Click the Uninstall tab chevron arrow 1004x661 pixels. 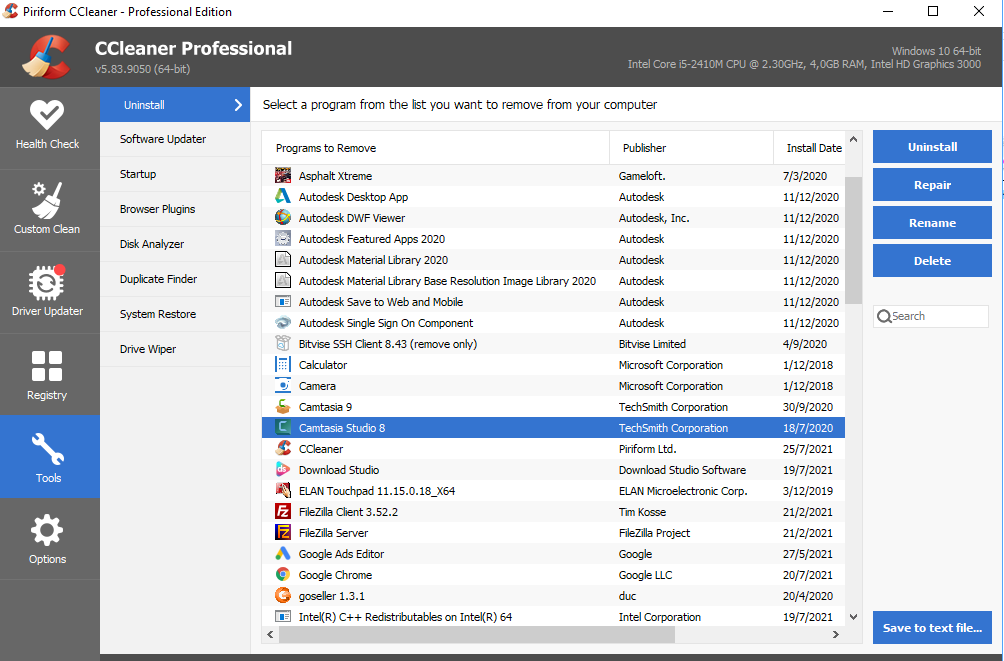pos(238,105)
